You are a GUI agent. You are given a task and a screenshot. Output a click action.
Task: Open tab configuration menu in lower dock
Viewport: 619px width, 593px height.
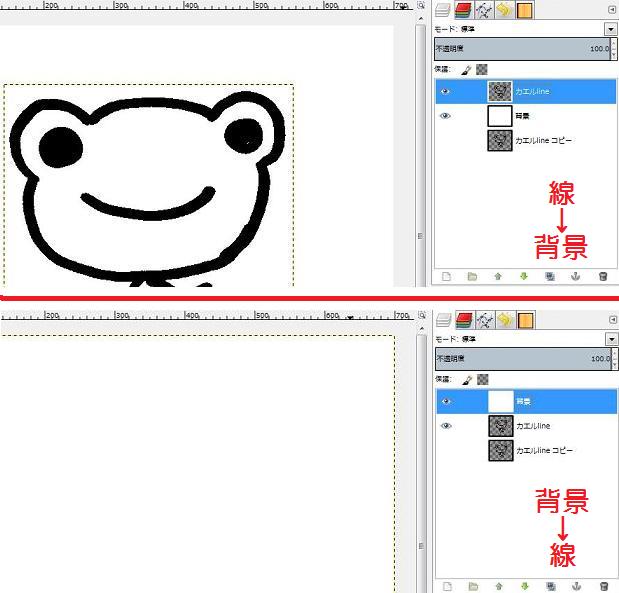(x=613, y=320)
